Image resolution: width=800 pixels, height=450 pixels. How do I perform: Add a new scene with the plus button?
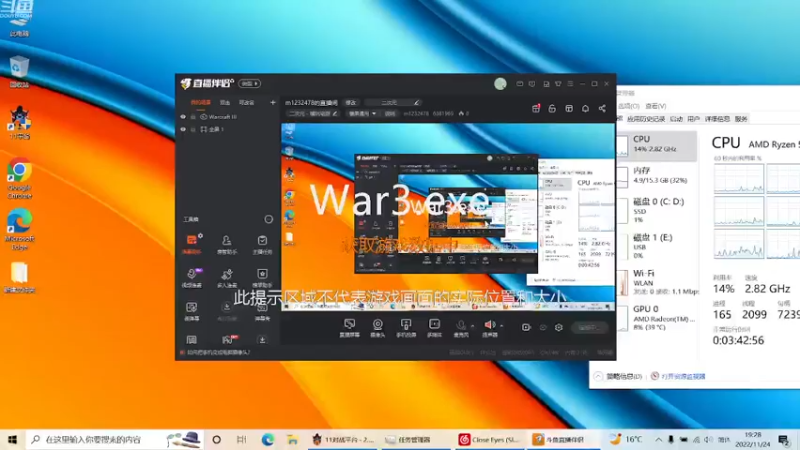point(272,103)
